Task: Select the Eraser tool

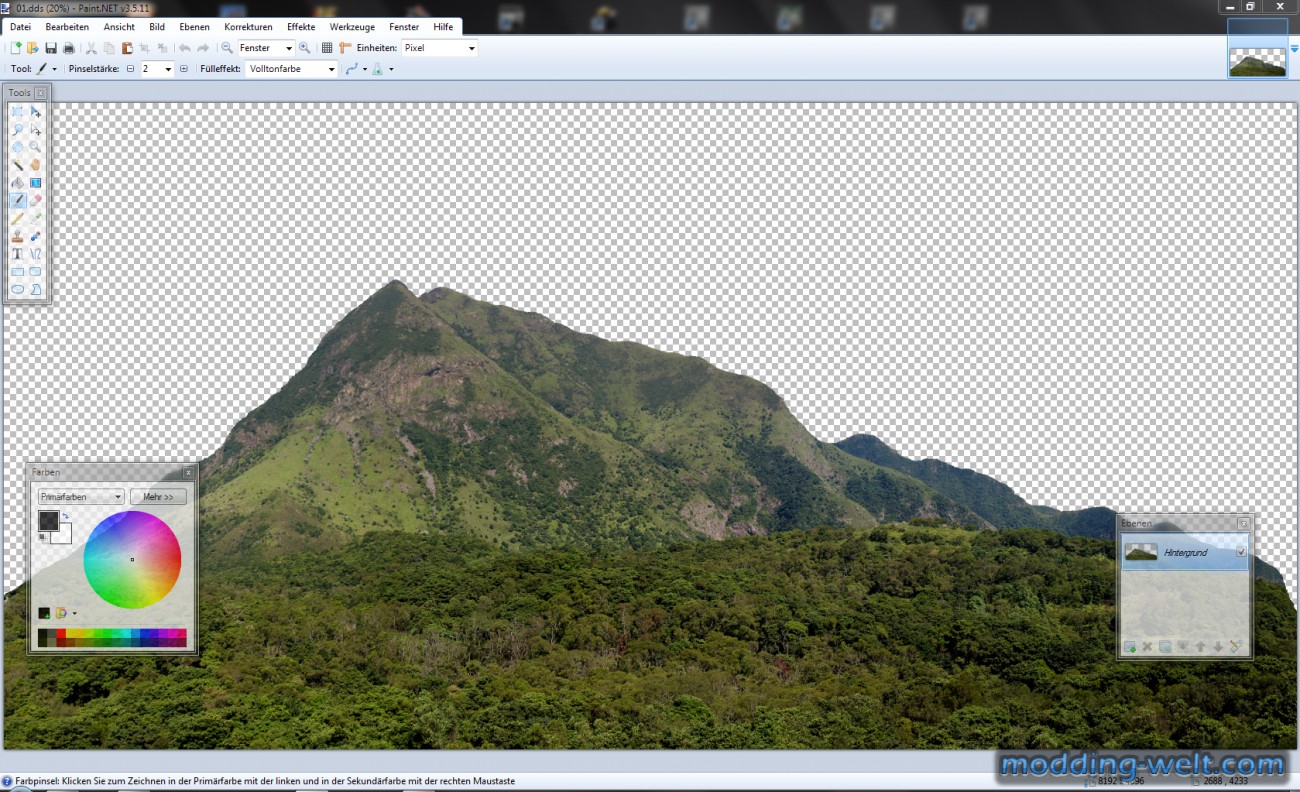Action: [x=36, y=200]
